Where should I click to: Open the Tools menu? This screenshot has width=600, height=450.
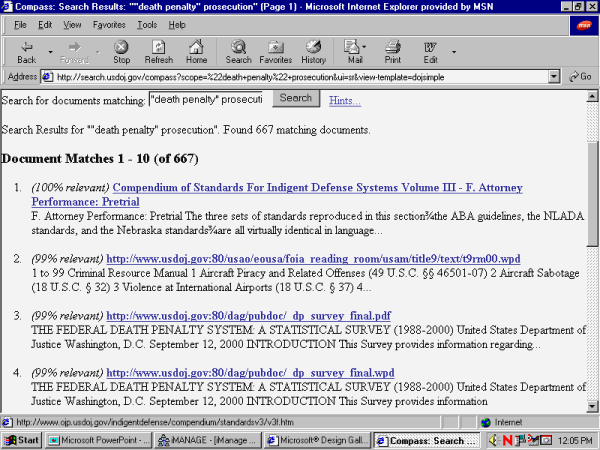click(x=147, y=24)
